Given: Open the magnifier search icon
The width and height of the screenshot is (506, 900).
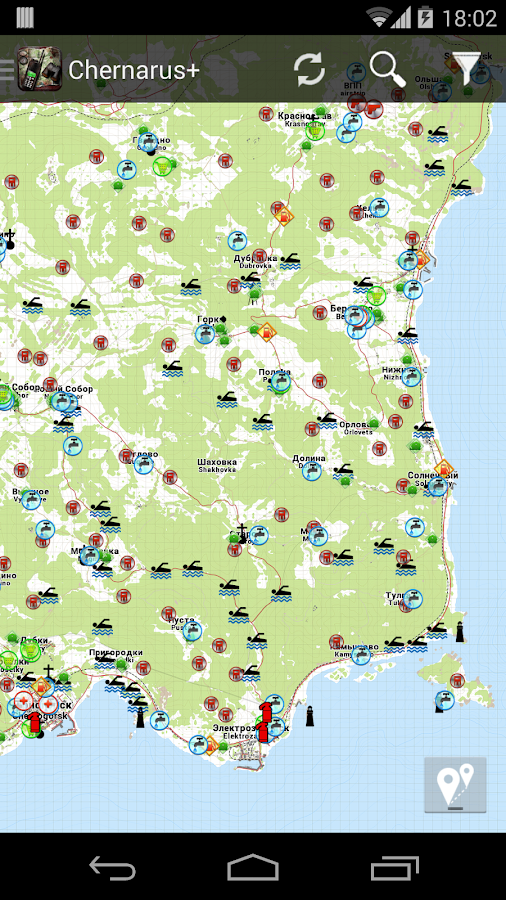Looking at the screenshot, I should 388,69.
